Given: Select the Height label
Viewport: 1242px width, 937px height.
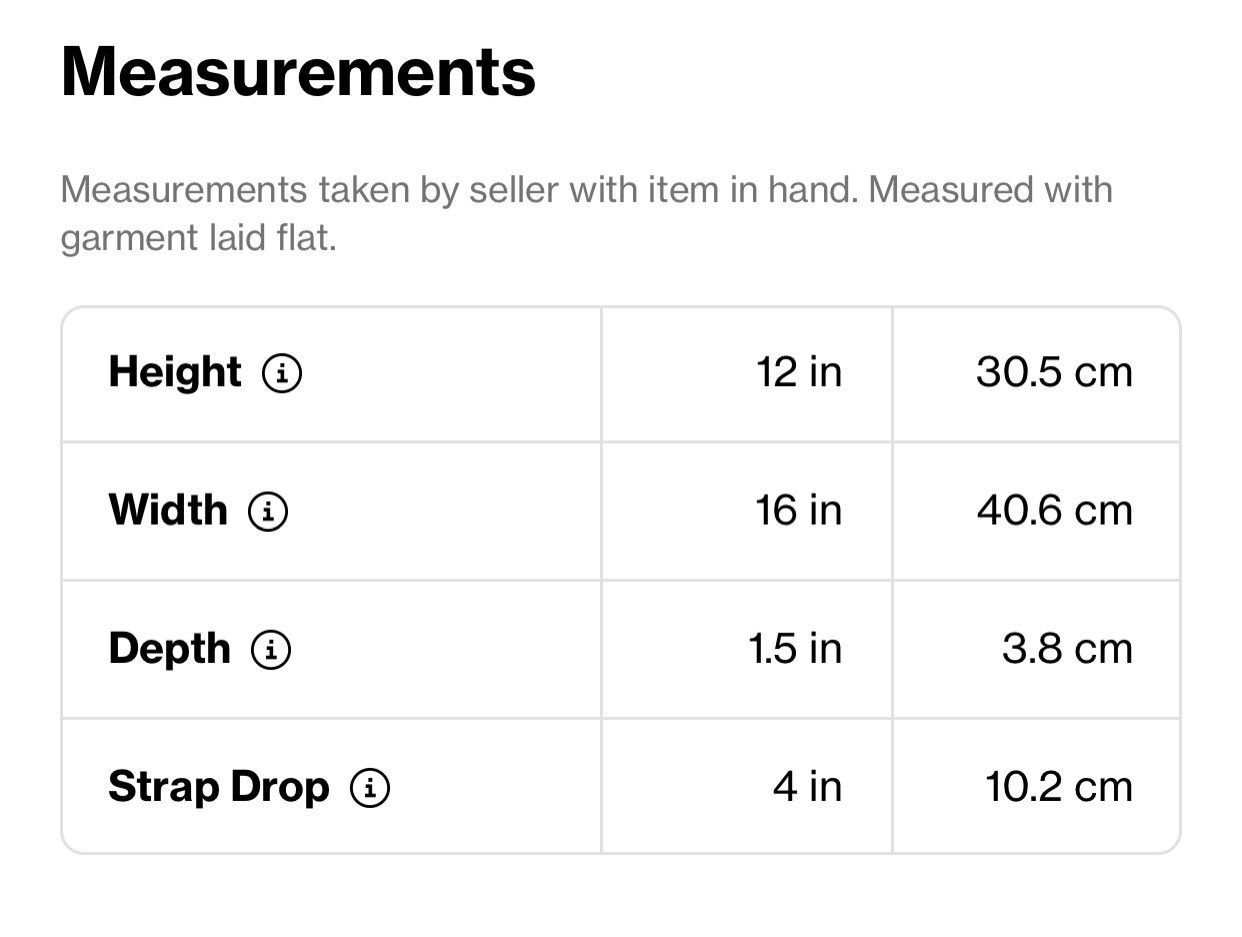Looking at the screenshot, I should click(x=174, y=373).
